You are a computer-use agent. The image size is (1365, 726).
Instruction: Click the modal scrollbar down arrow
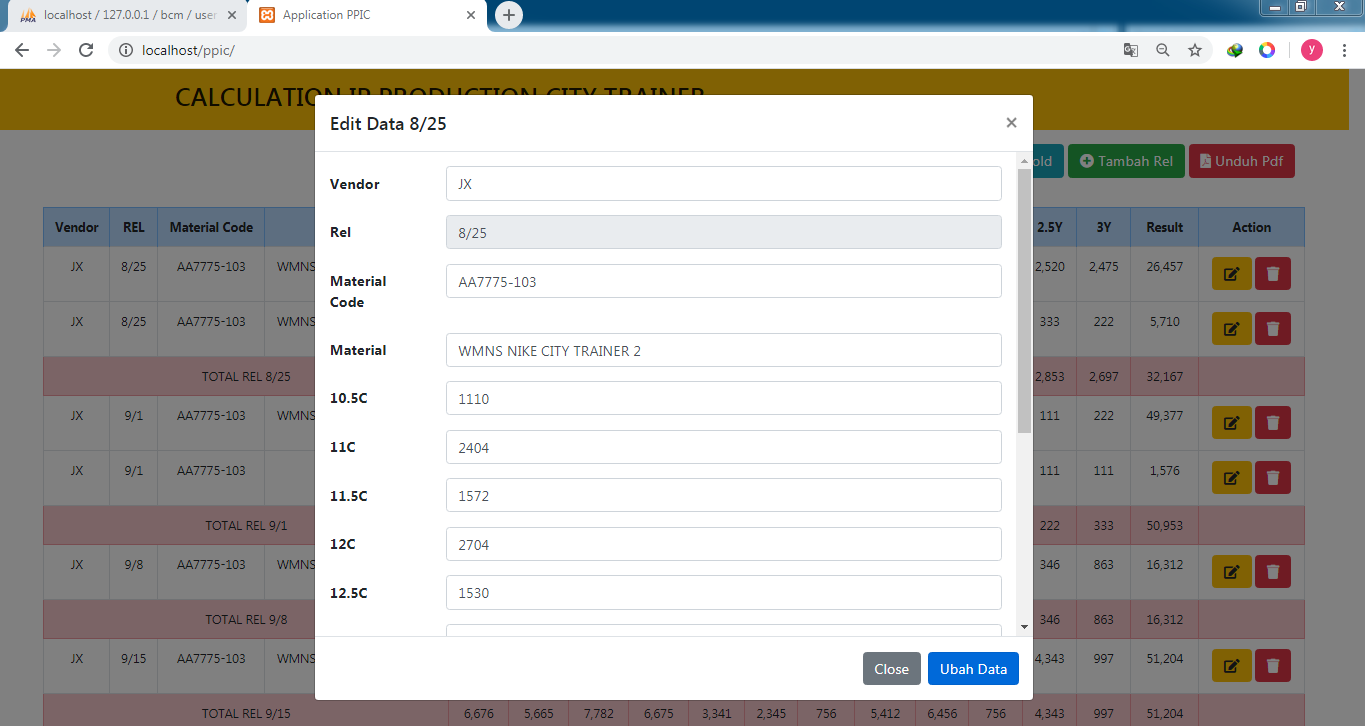[x=1024, y=627]
